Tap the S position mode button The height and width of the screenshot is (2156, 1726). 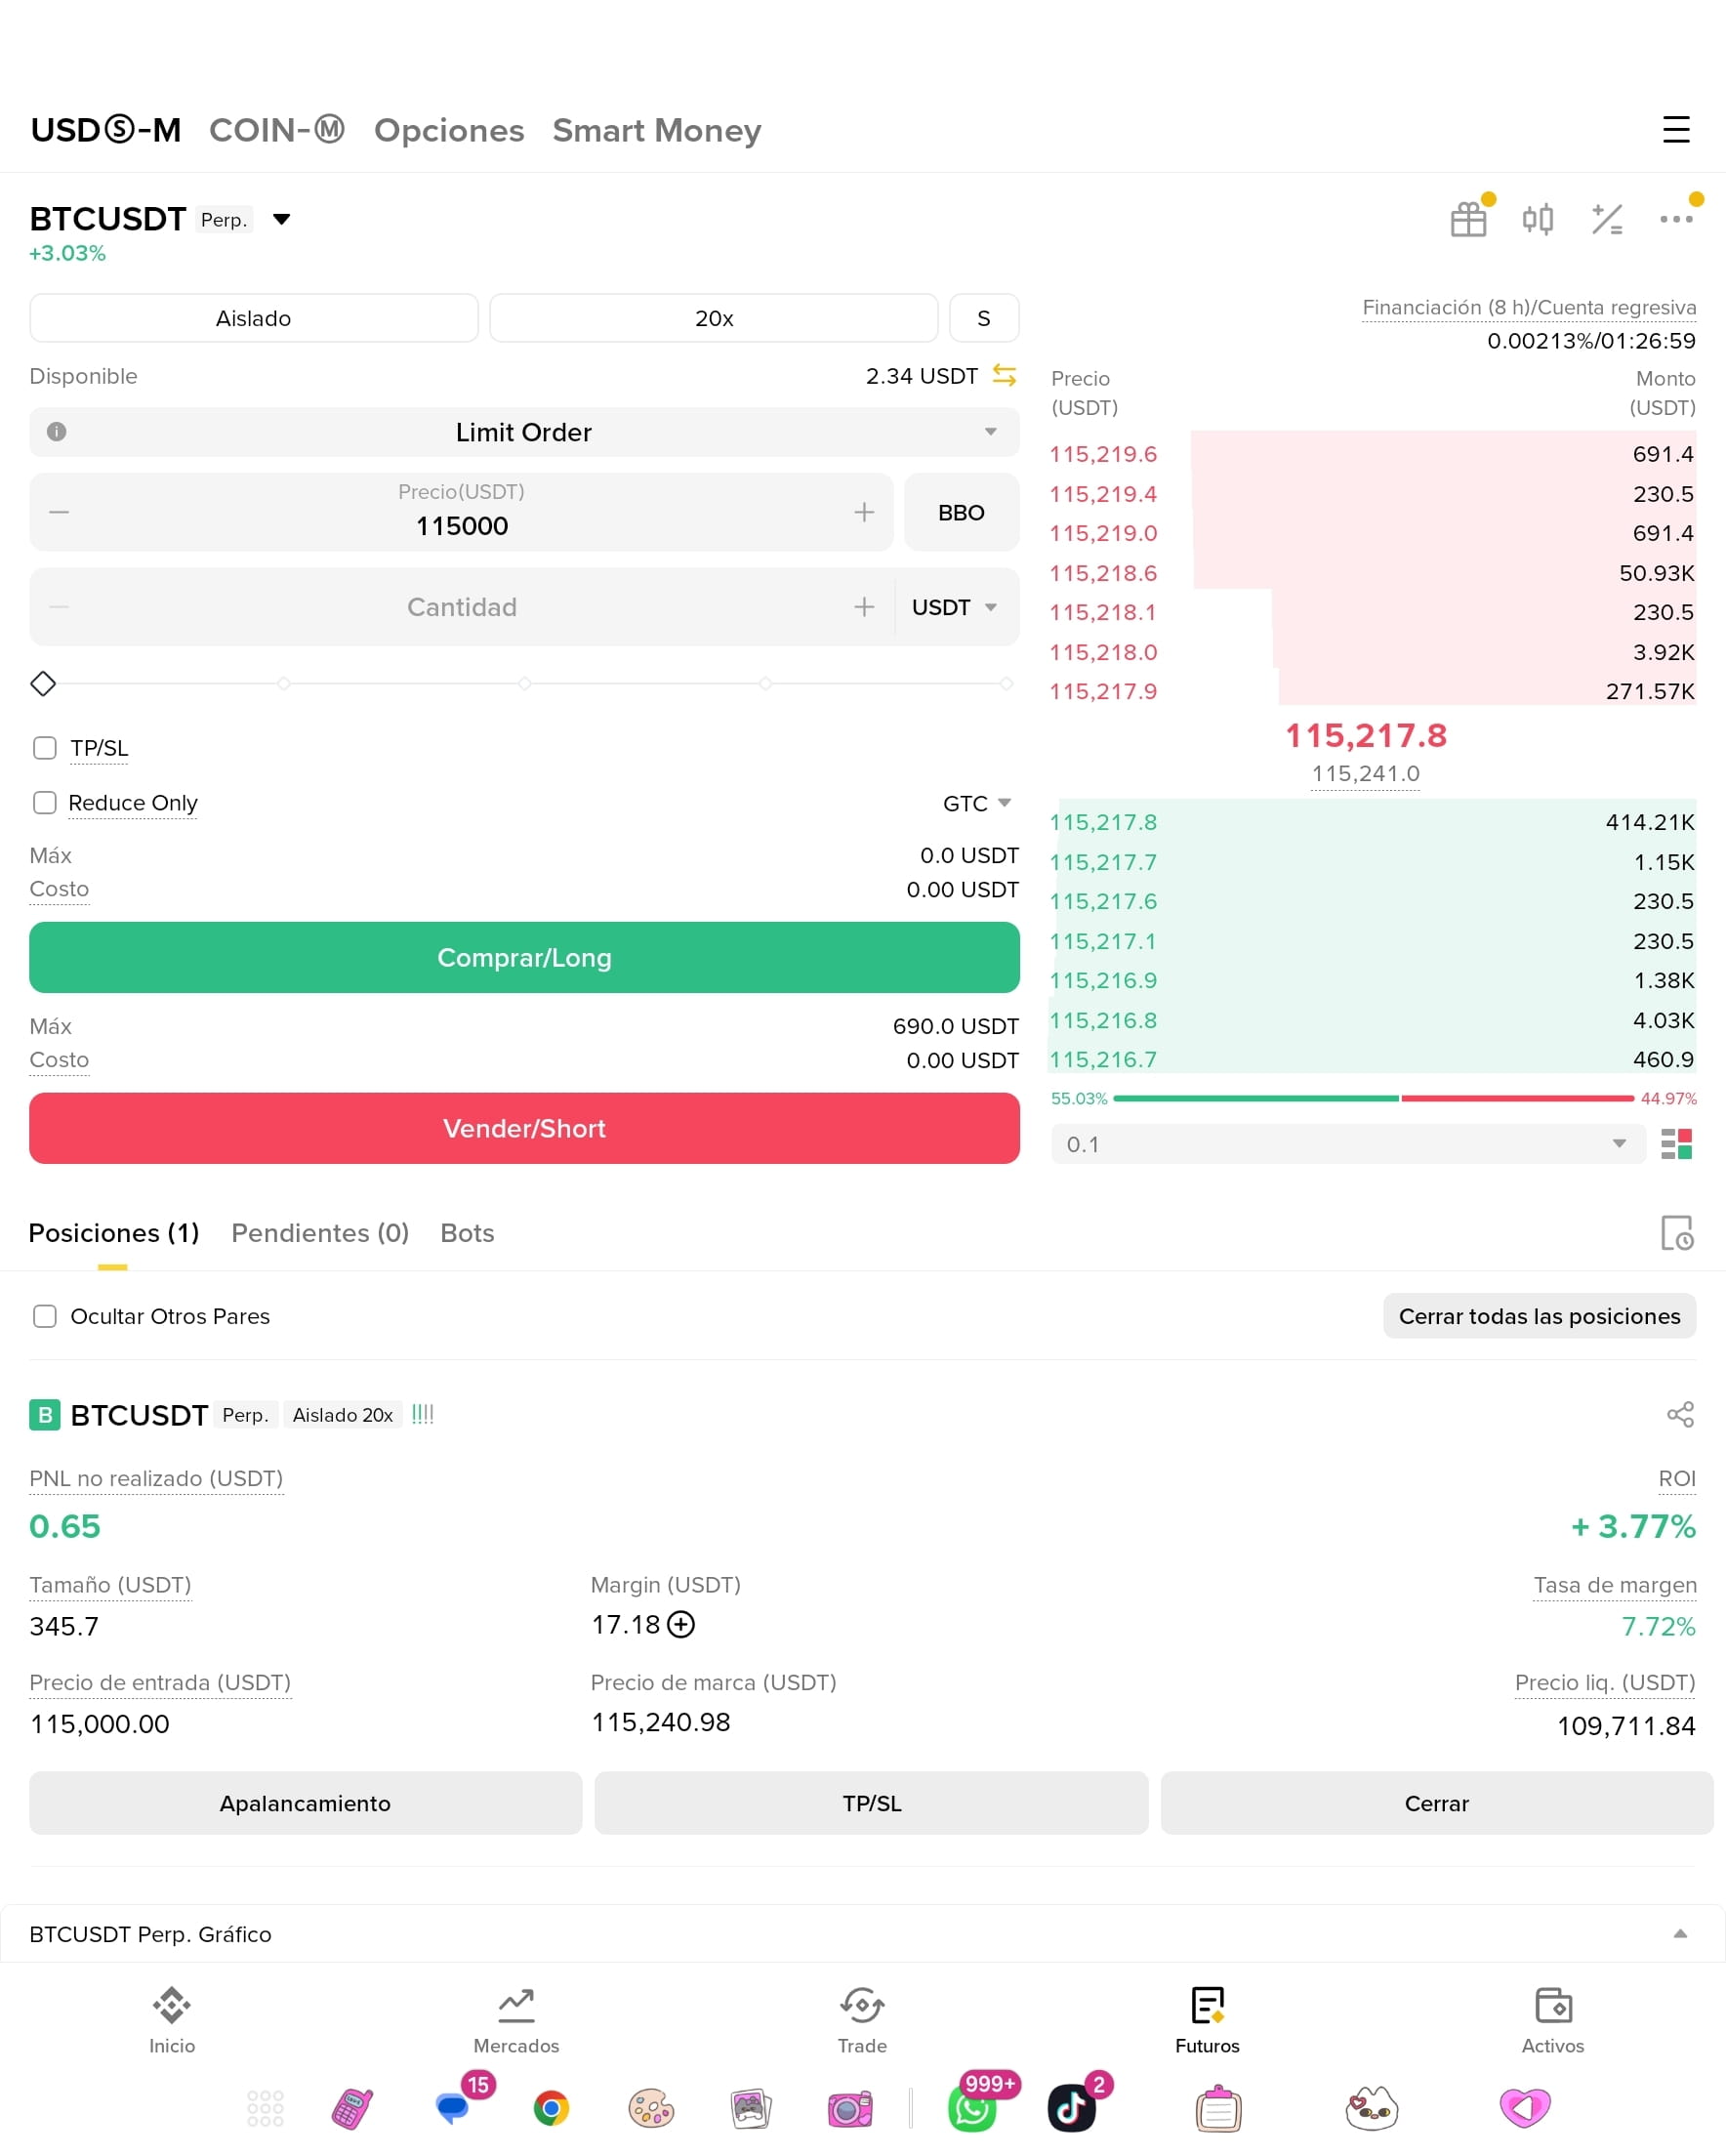[984, 318]
